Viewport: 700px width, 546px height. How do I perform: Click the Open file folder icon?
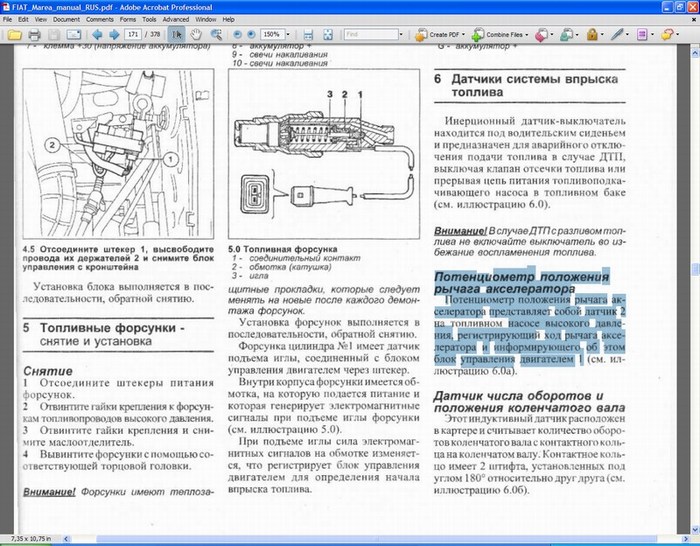click(x=14, y=34)
